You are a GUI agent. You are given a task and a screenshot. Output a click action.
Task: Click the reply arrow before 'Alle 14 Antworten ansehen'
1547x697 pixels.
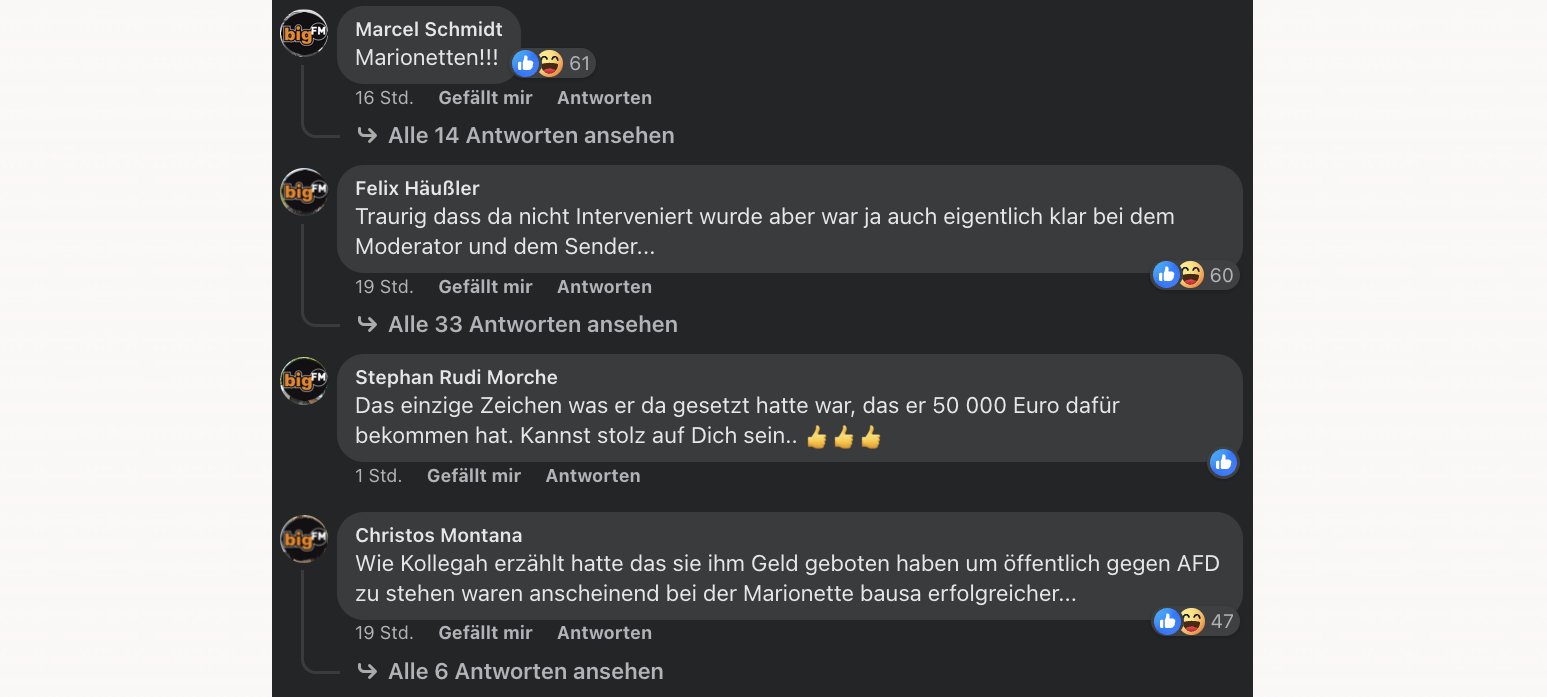click(x=367, y=134)
